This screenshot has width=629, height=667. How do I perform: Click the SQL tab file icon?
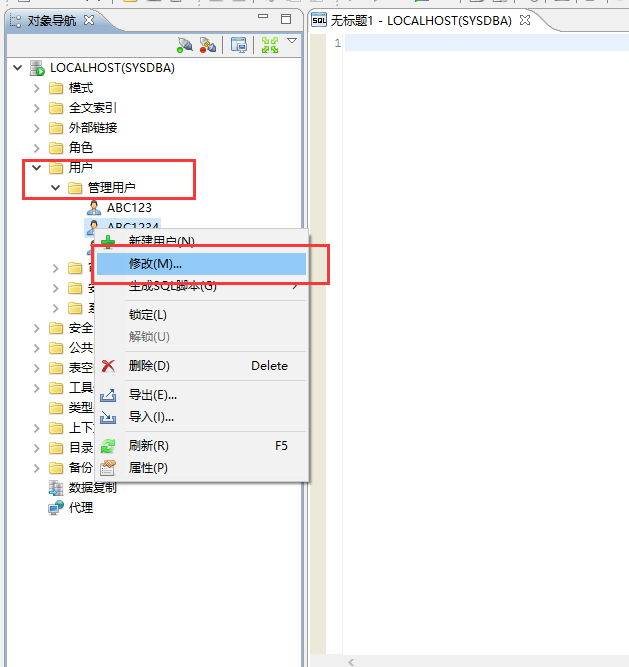click(319, 20)
